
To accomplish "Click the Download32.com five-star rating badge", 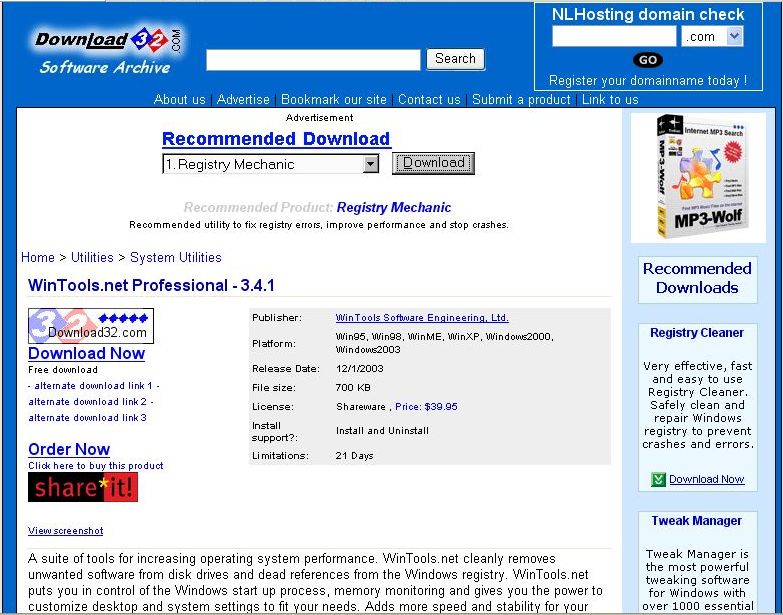I will (91, 325).
